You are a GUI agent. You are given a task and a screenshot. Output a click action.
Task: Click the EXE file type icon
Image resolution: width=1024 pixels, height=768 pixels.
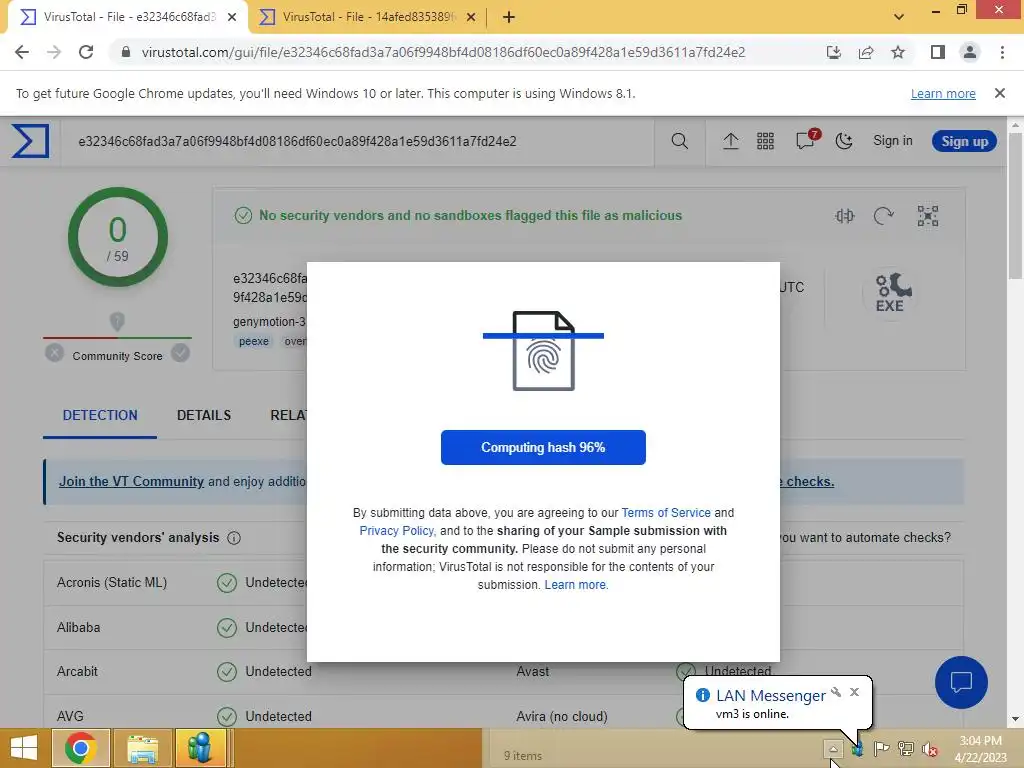pos(891,293)
